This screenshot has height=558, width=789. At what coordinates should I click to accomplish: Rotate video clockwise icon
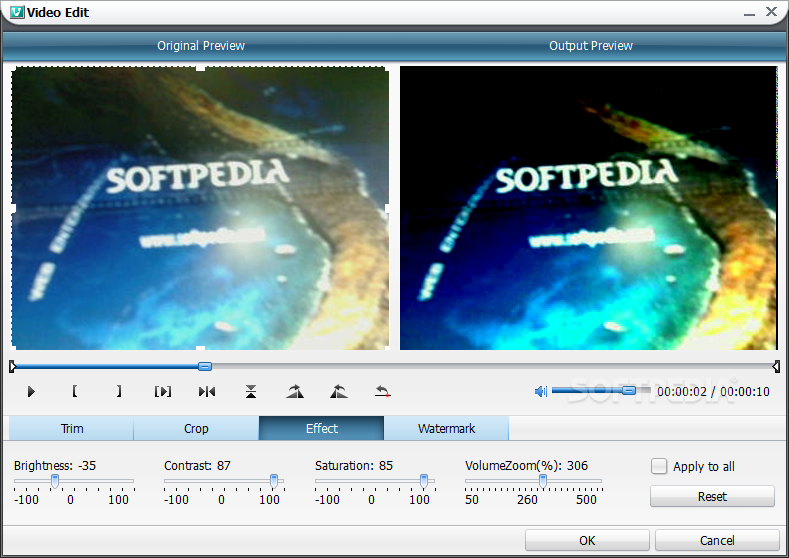click(x=295, y=391)
